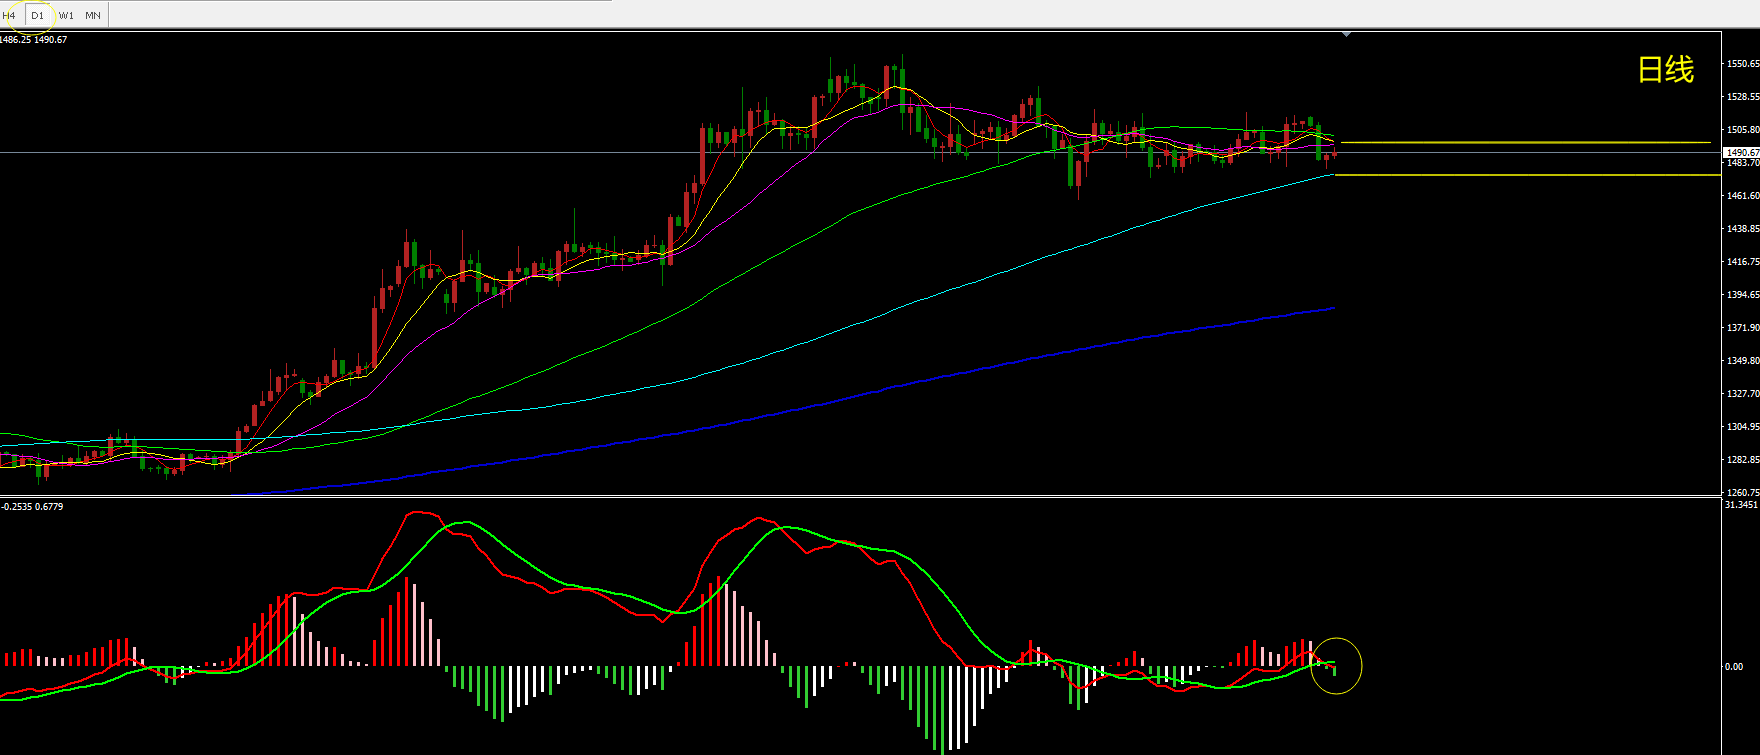The height and width of the screenshot is (755, 1760).
Task: Click the 1327.70 price scale label
Action: pos(1743,394)
